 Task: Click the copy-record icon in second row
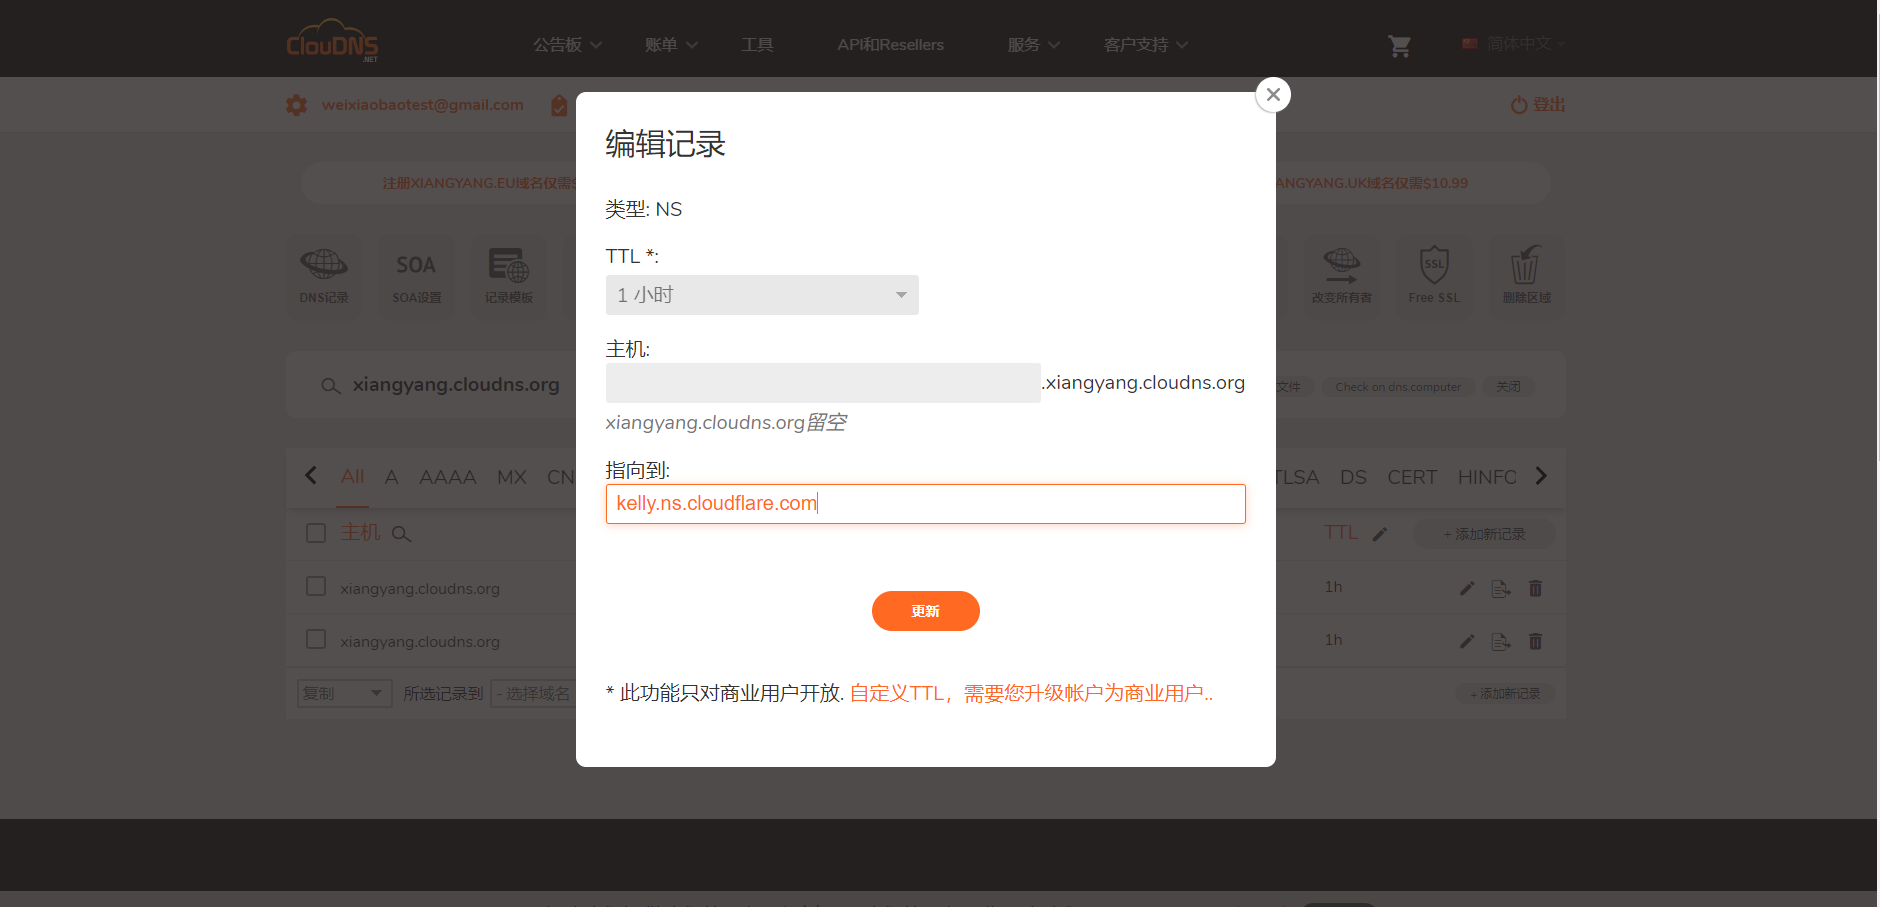1501,641
